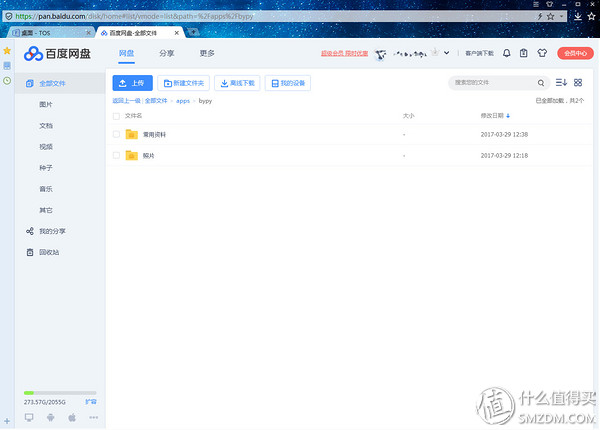Tick the select-all checkbox beside 文件名
Viewport: 600px width, 430px height.
(x=116, y=116)
